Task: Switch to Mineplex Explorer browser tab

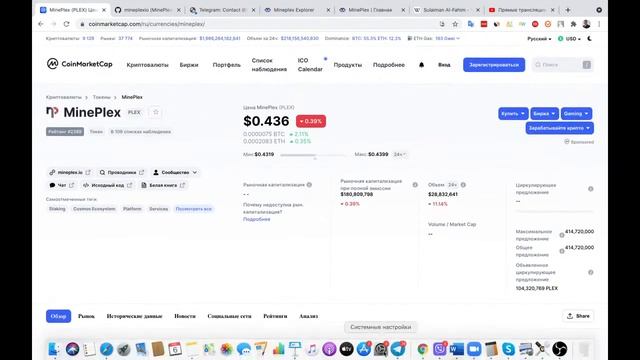Action: click(x=297, y=10)
